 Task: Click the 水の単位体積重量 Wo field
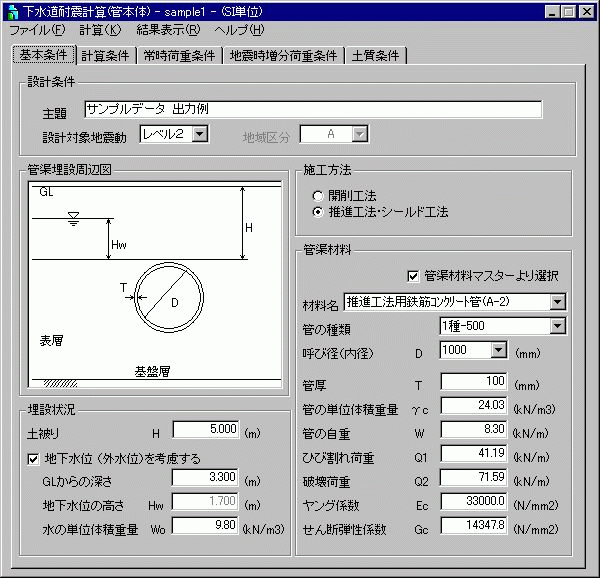pos(205,526)
